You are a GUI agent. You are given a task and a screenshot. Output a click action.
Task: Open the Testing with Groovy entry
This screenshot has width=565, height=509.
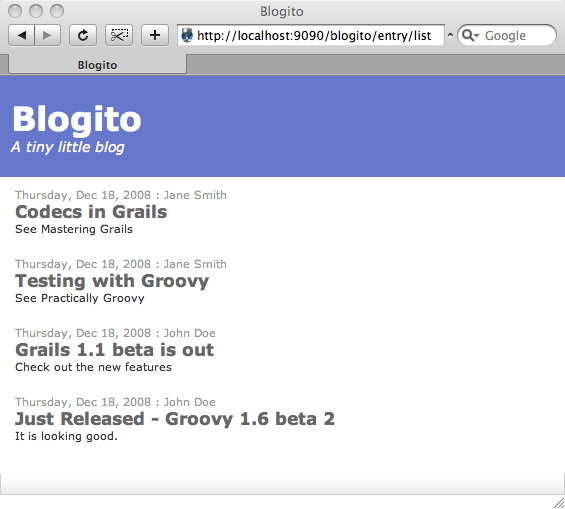[112, 281]
